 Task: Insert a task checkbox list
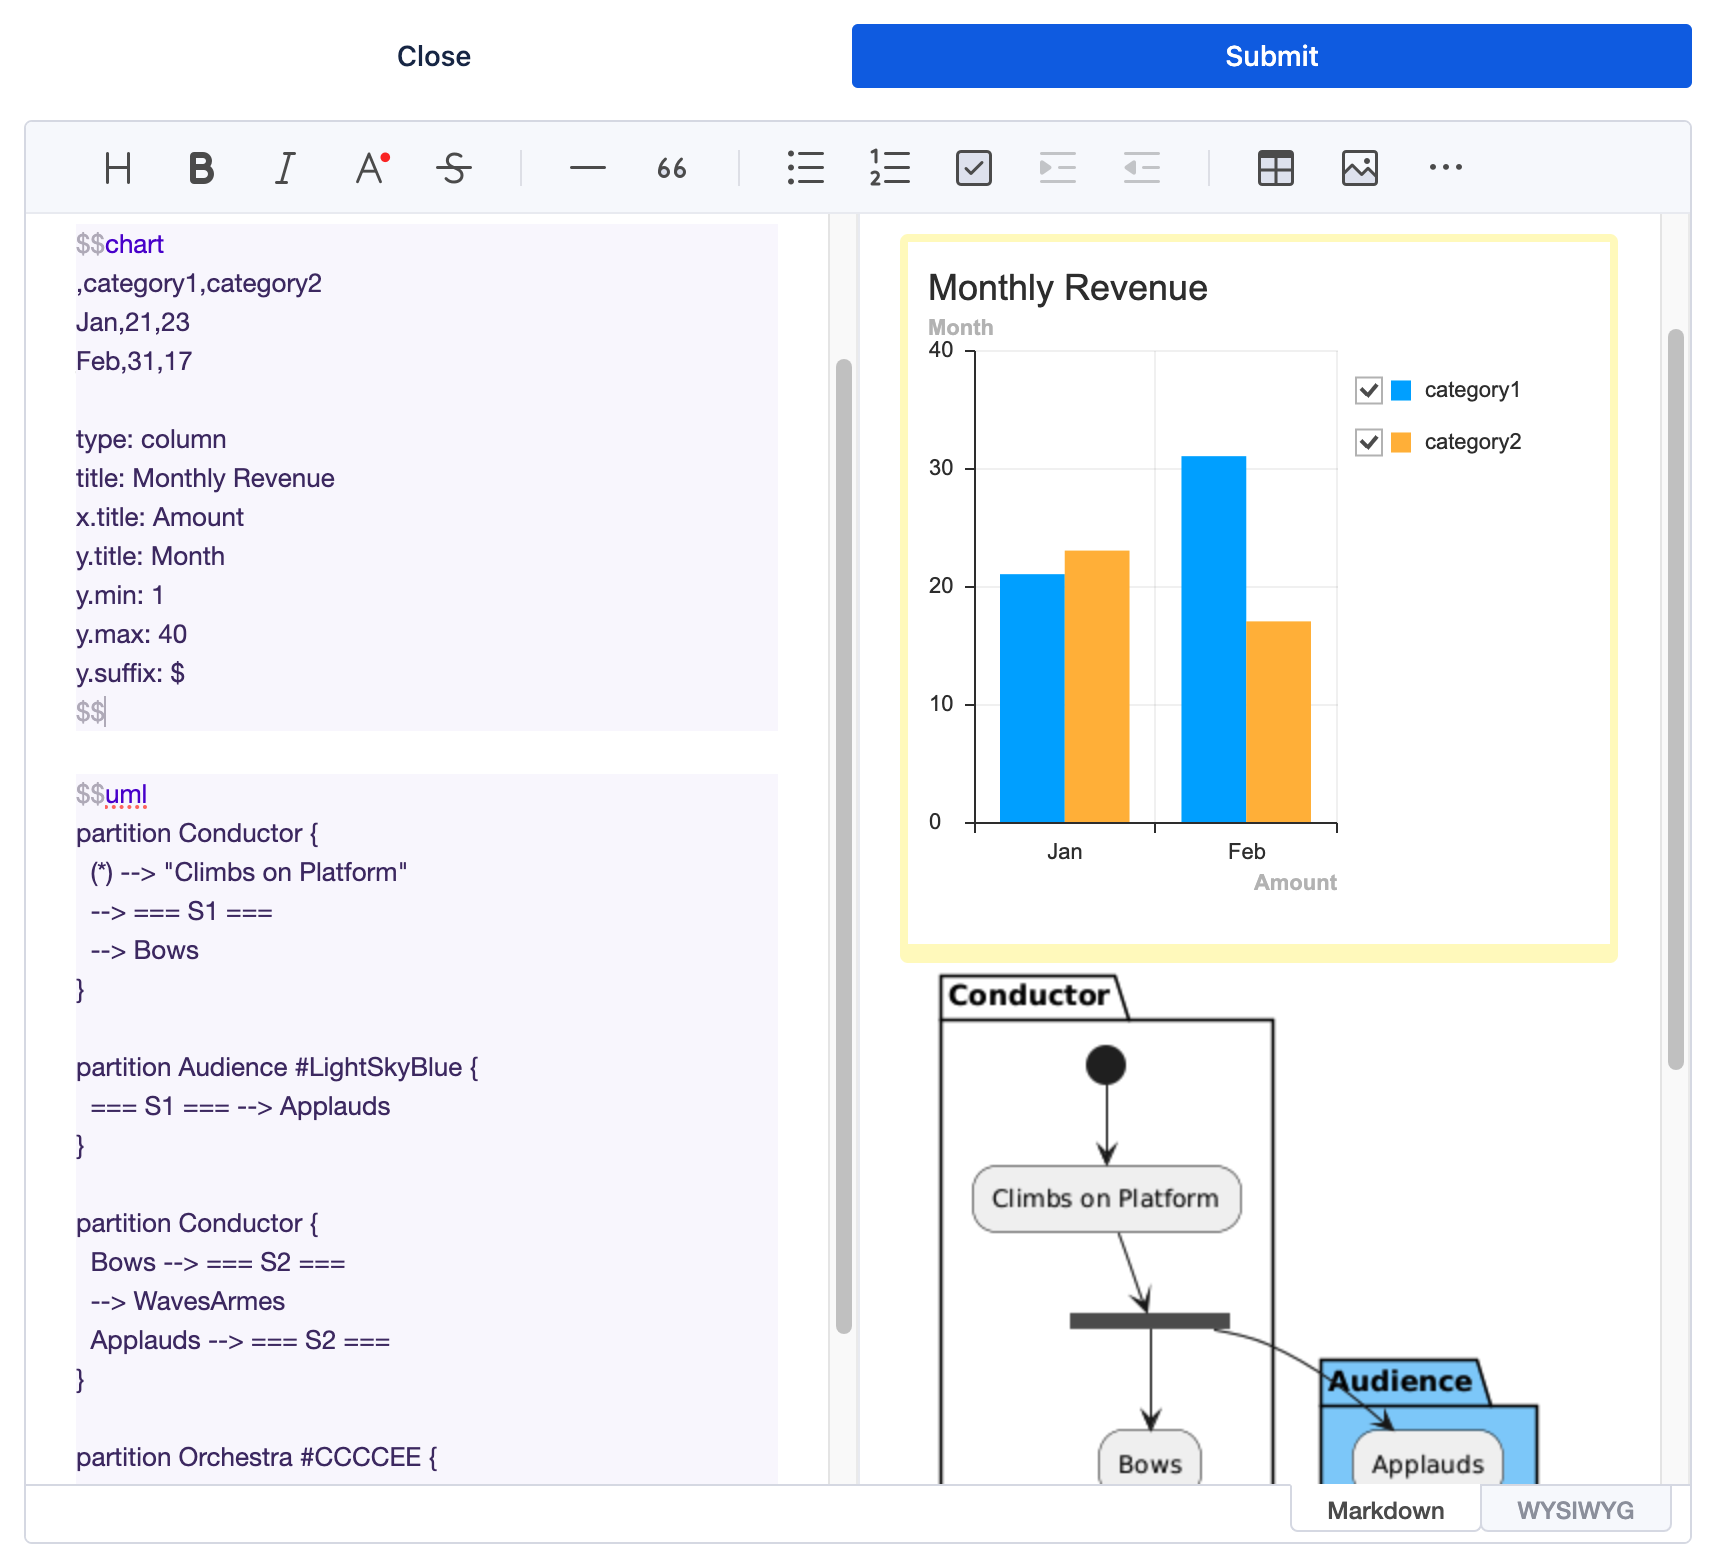click(x=973, y=168)
